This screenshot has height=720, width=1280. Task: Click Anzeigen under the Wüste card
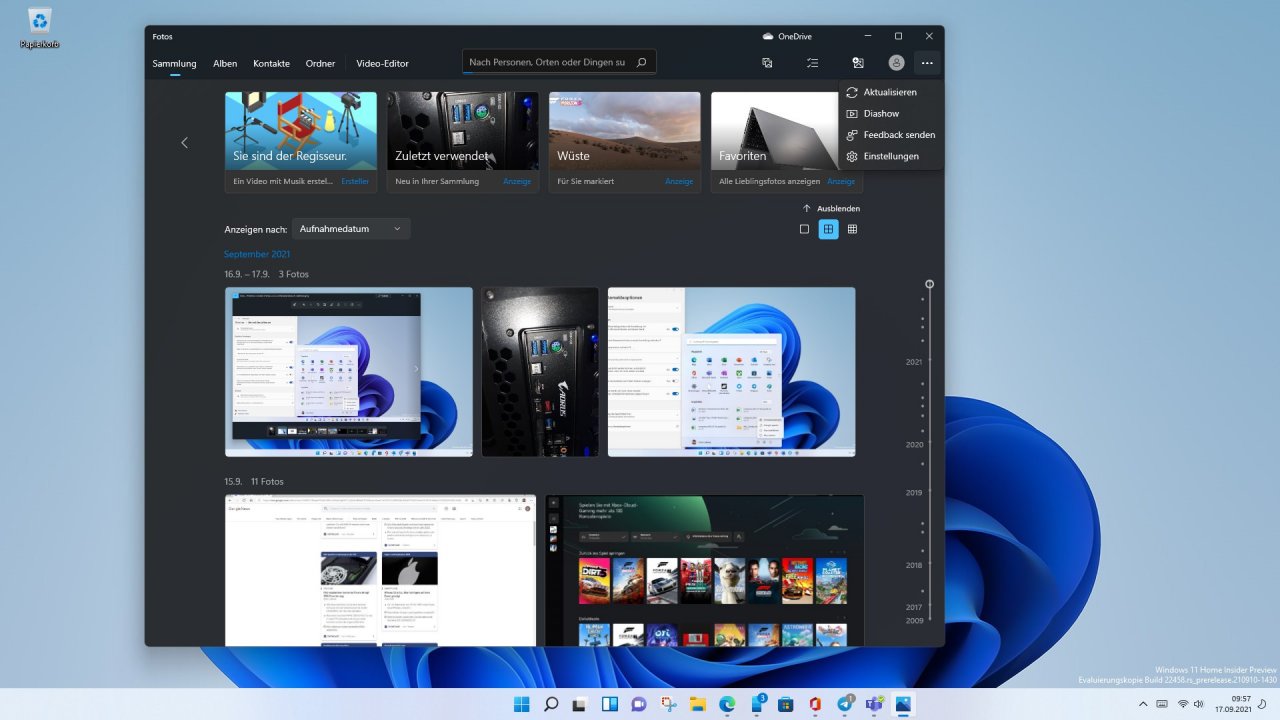coord(679,181)
